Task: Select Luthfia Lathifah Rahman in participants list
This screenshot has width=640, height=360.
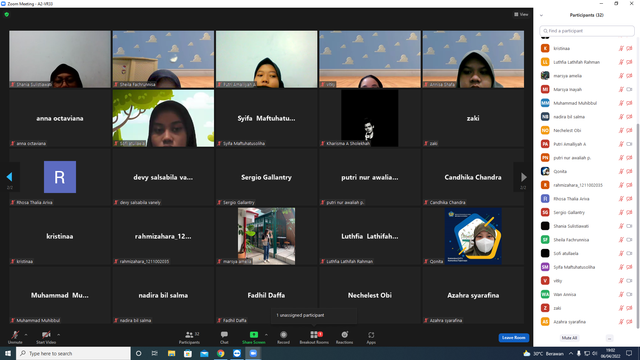Action: [587, 62]
